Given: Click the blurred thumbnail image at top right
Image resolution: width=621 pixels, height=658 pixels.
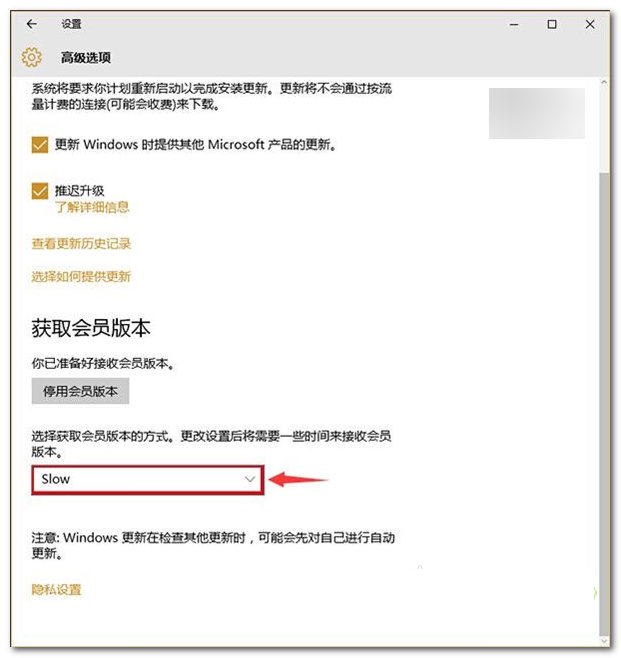Looking at the screenshot, I should 537,113.
